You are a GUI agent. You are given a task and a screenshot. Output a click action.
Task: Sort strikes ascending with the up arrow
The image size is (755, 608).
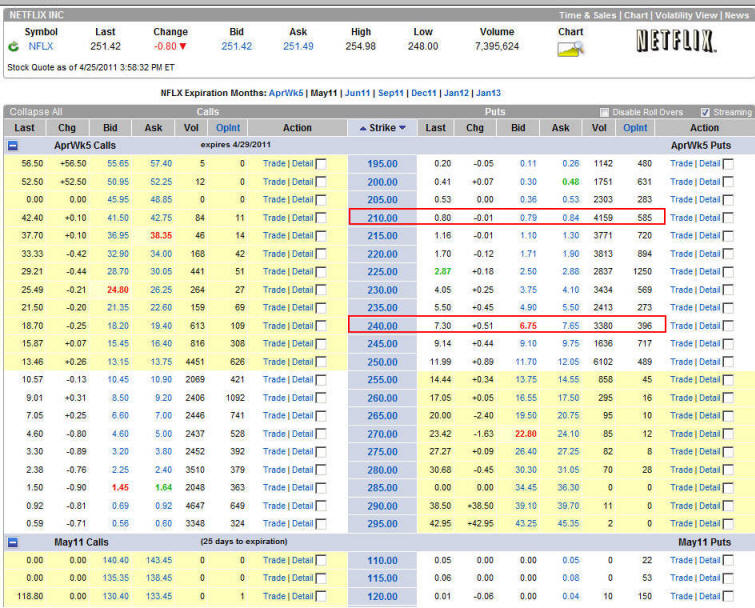[x=362, y=128]
